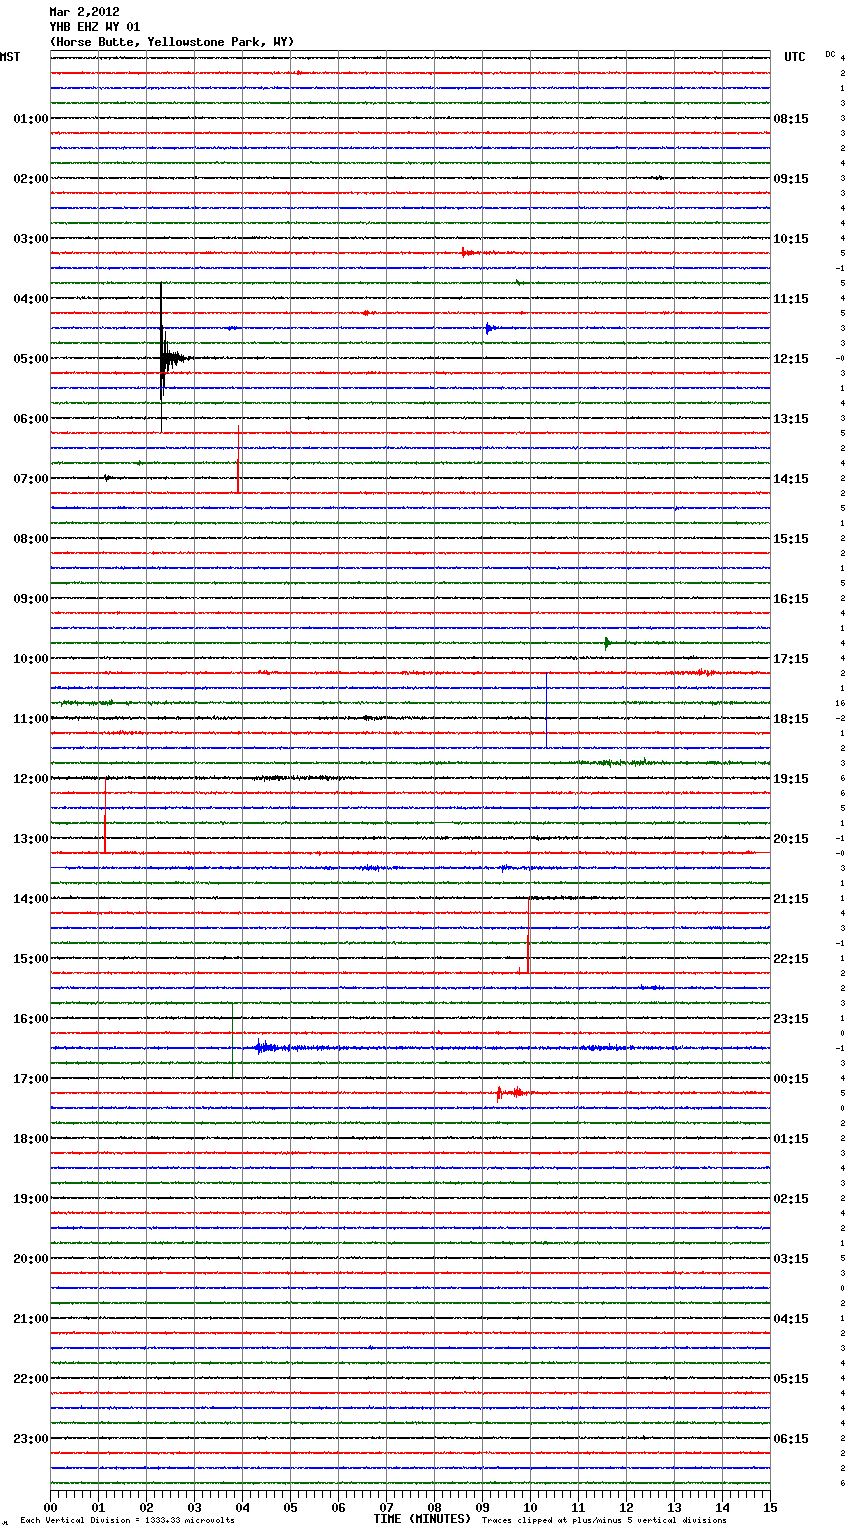This screenshot has height=1534, width=850.
Task: Click minute tick '03' on bottom axis
Action: coord(195,1507)
